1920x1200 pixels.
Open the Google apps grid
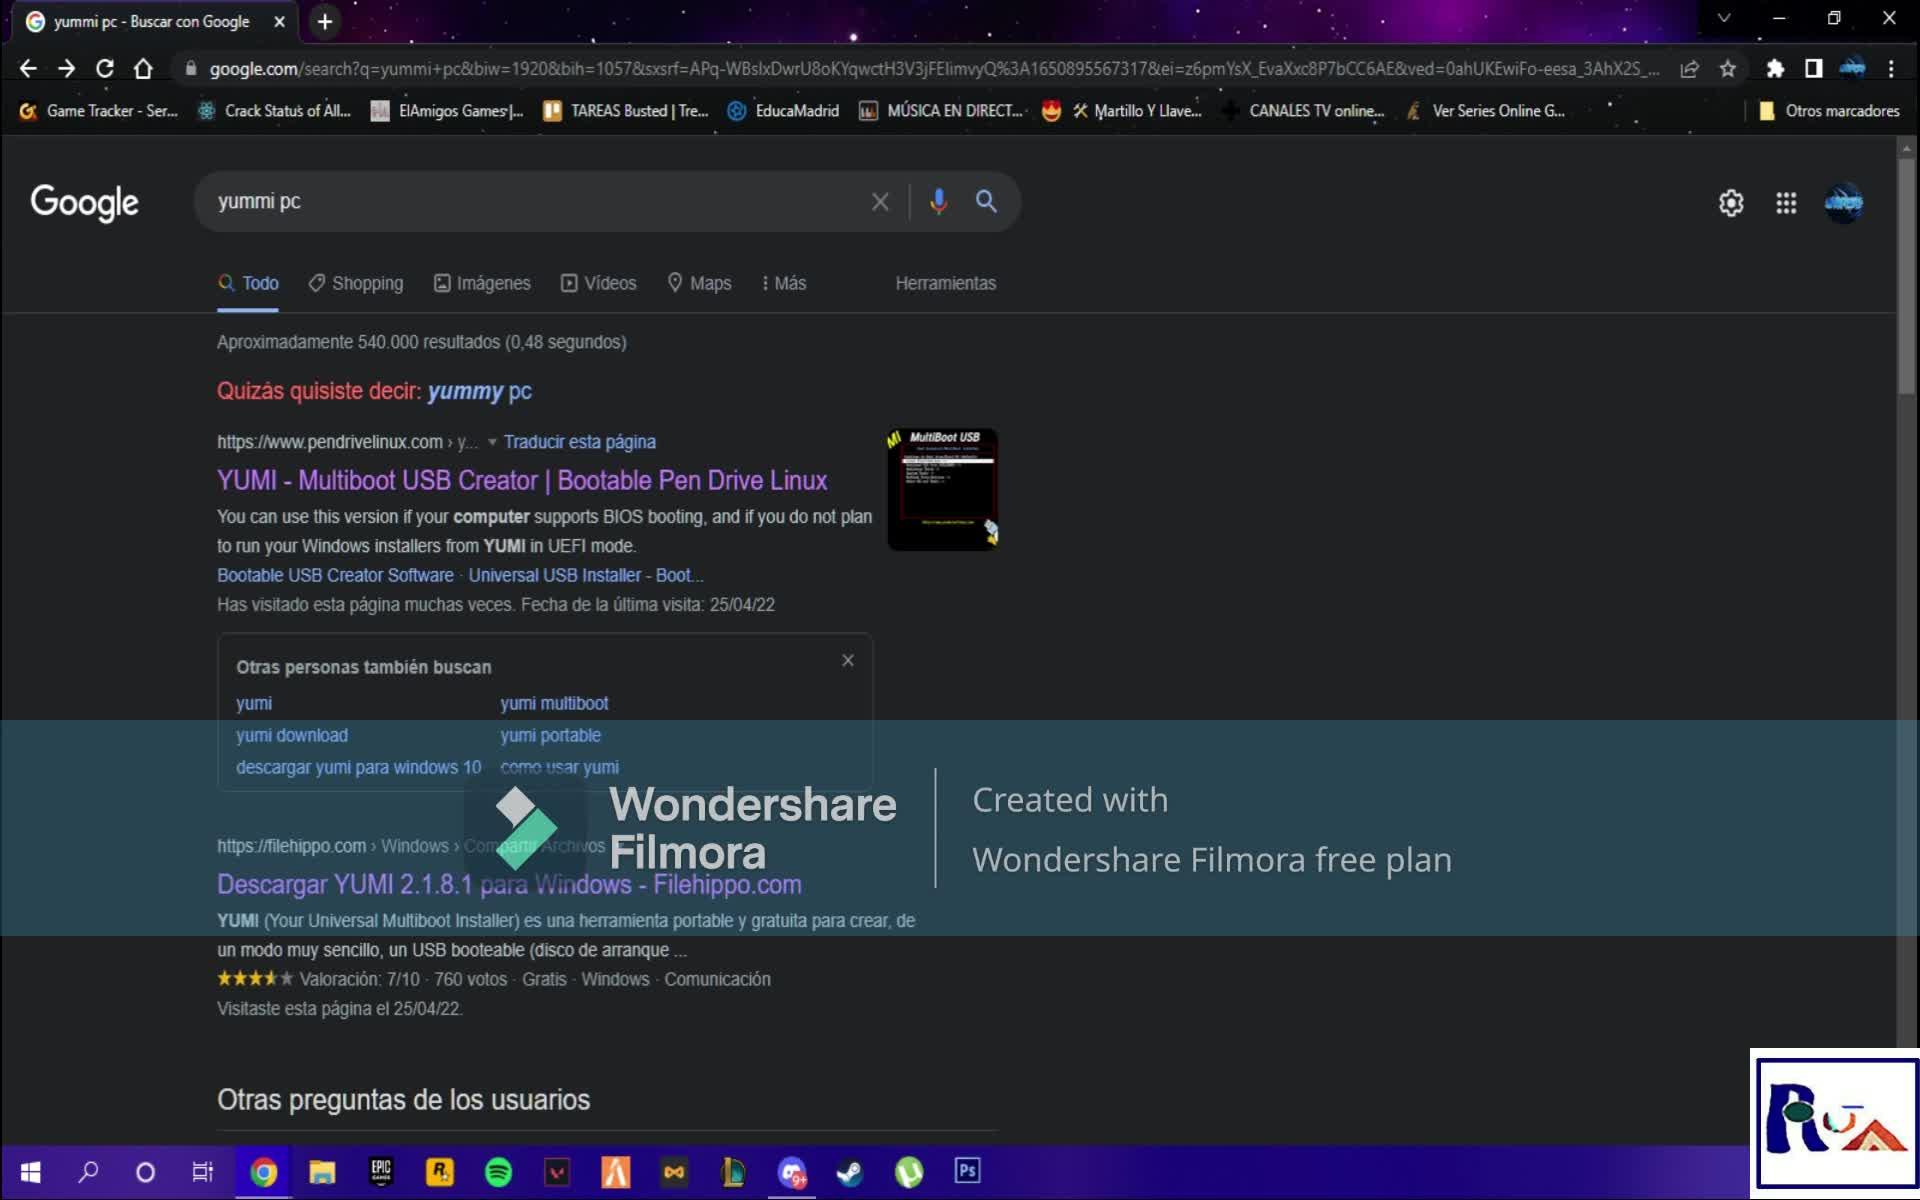click(x=1786, y=203)
